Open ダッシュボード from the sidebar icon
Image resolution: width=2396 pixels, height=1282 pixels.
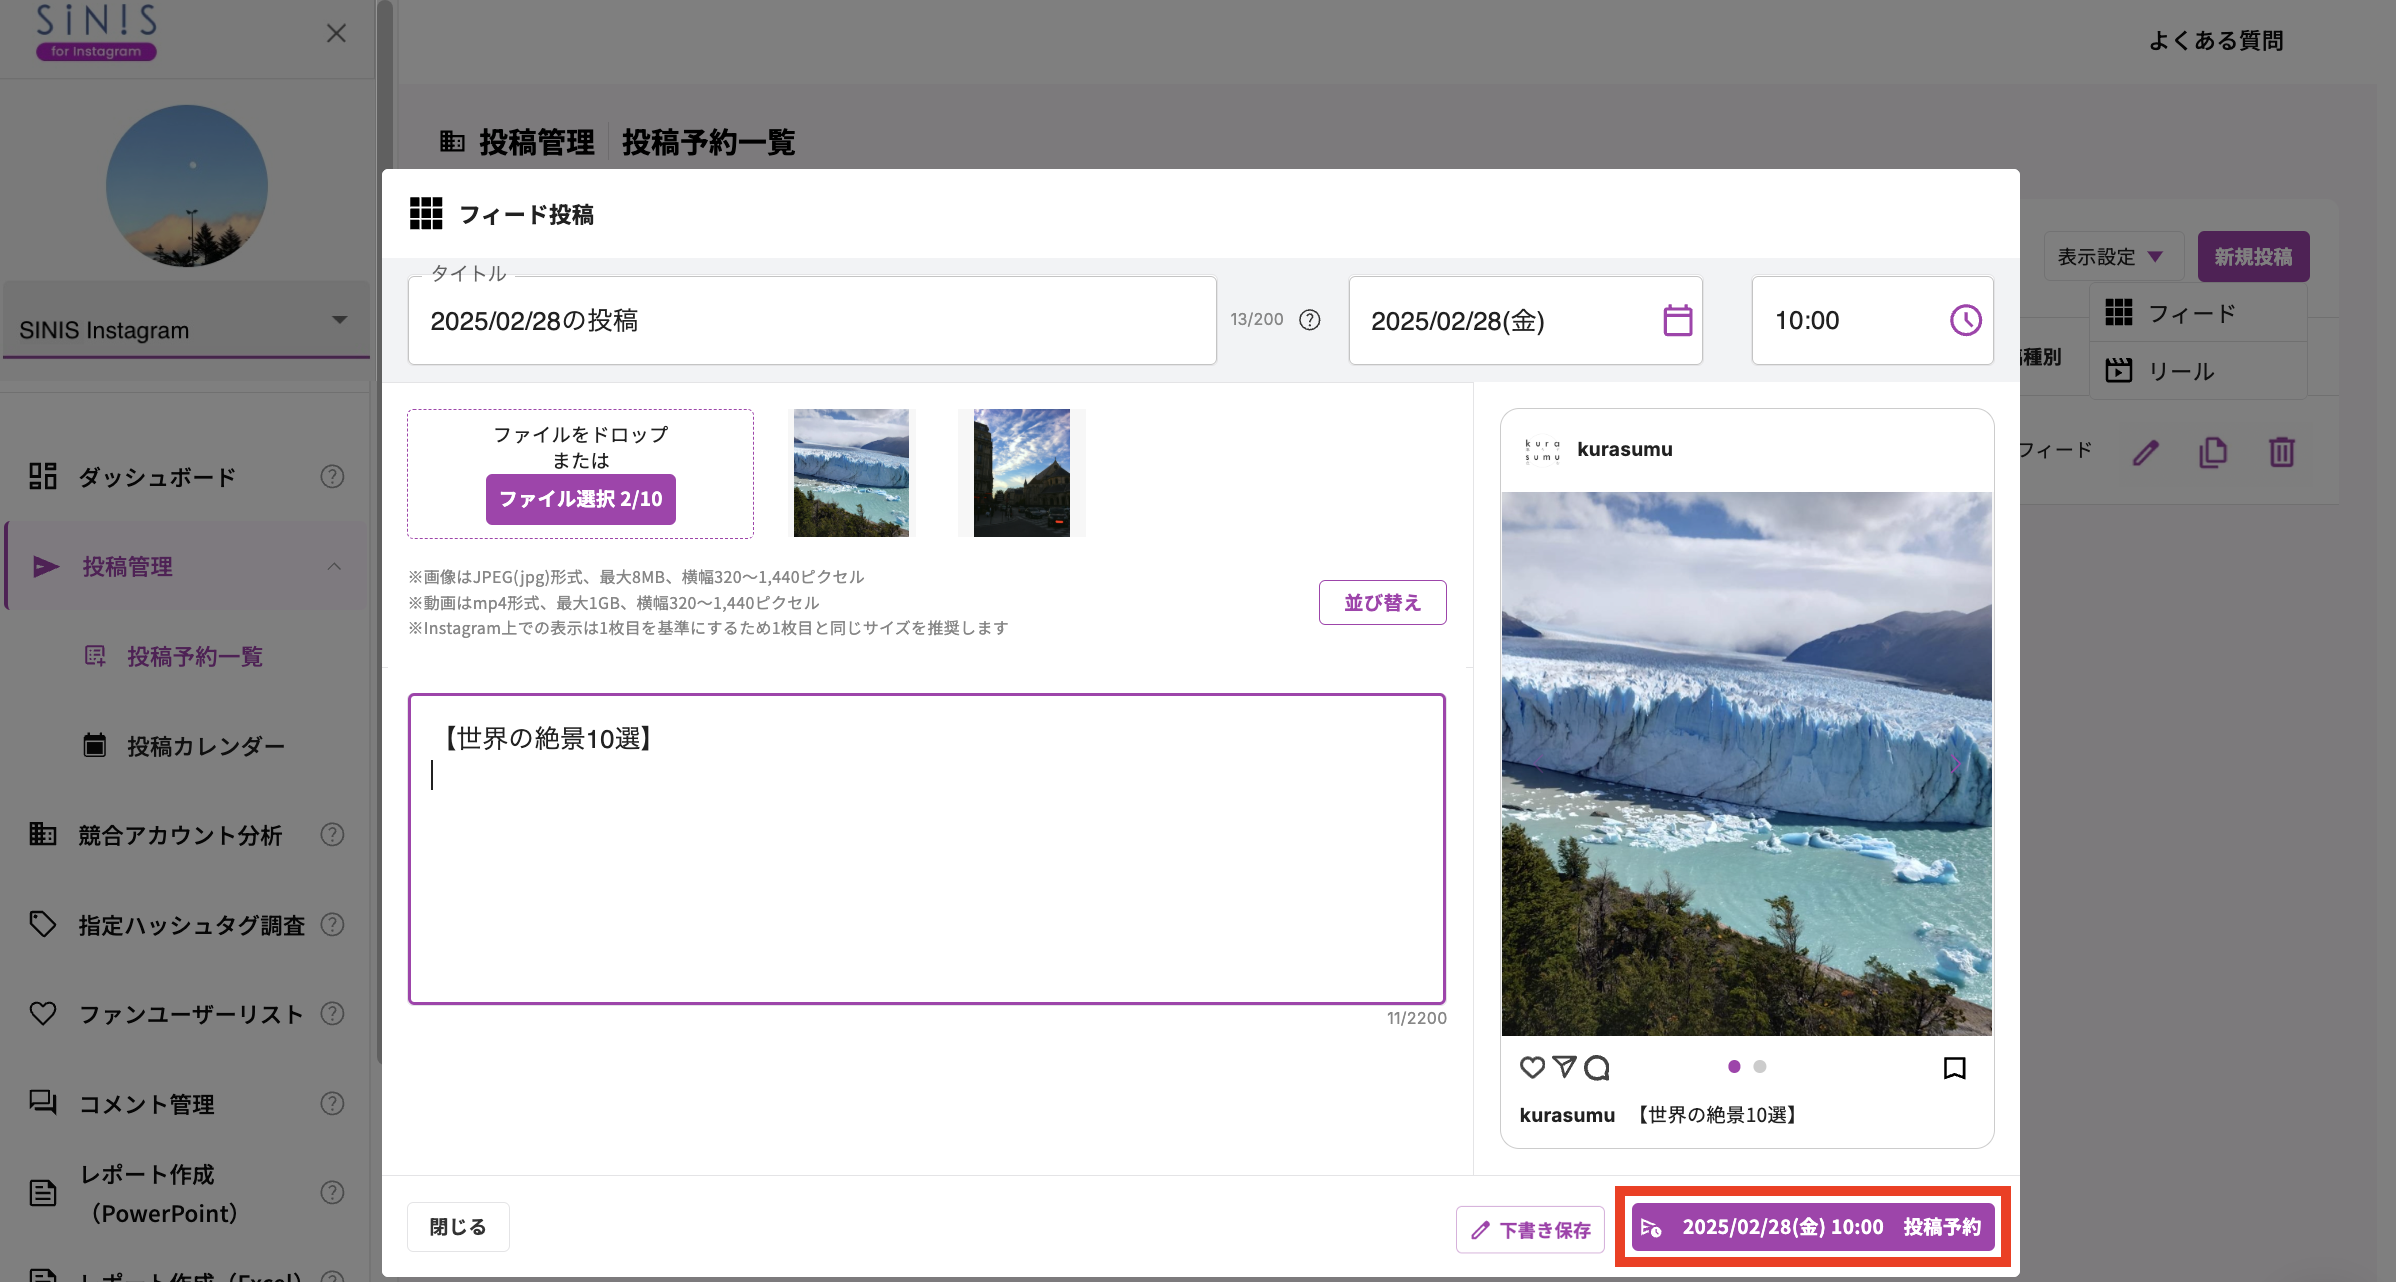[43, 476]
